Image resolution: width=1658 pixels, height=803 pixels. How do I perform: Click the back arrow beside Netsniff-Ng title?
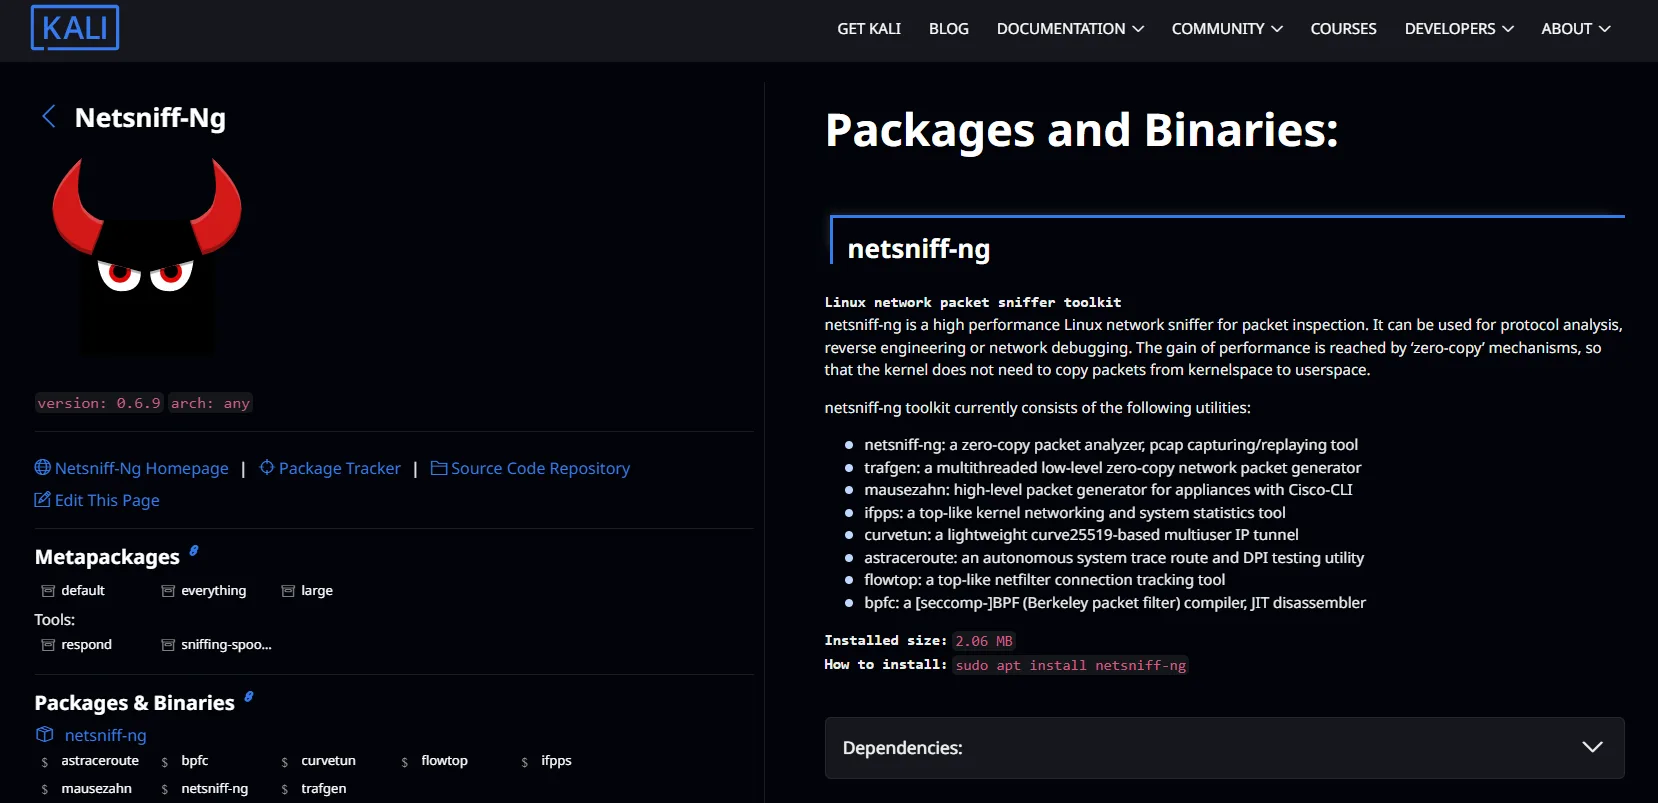pyautogui.click(x=48, y=117)
